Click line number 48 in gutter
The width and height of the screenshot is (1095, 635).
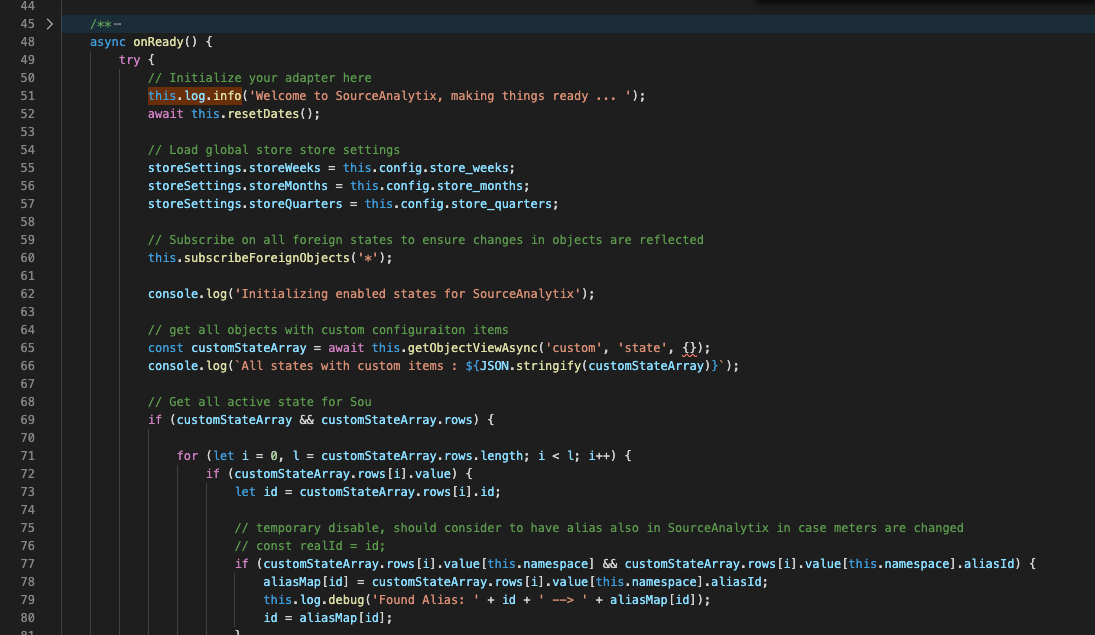click(27, 42)
